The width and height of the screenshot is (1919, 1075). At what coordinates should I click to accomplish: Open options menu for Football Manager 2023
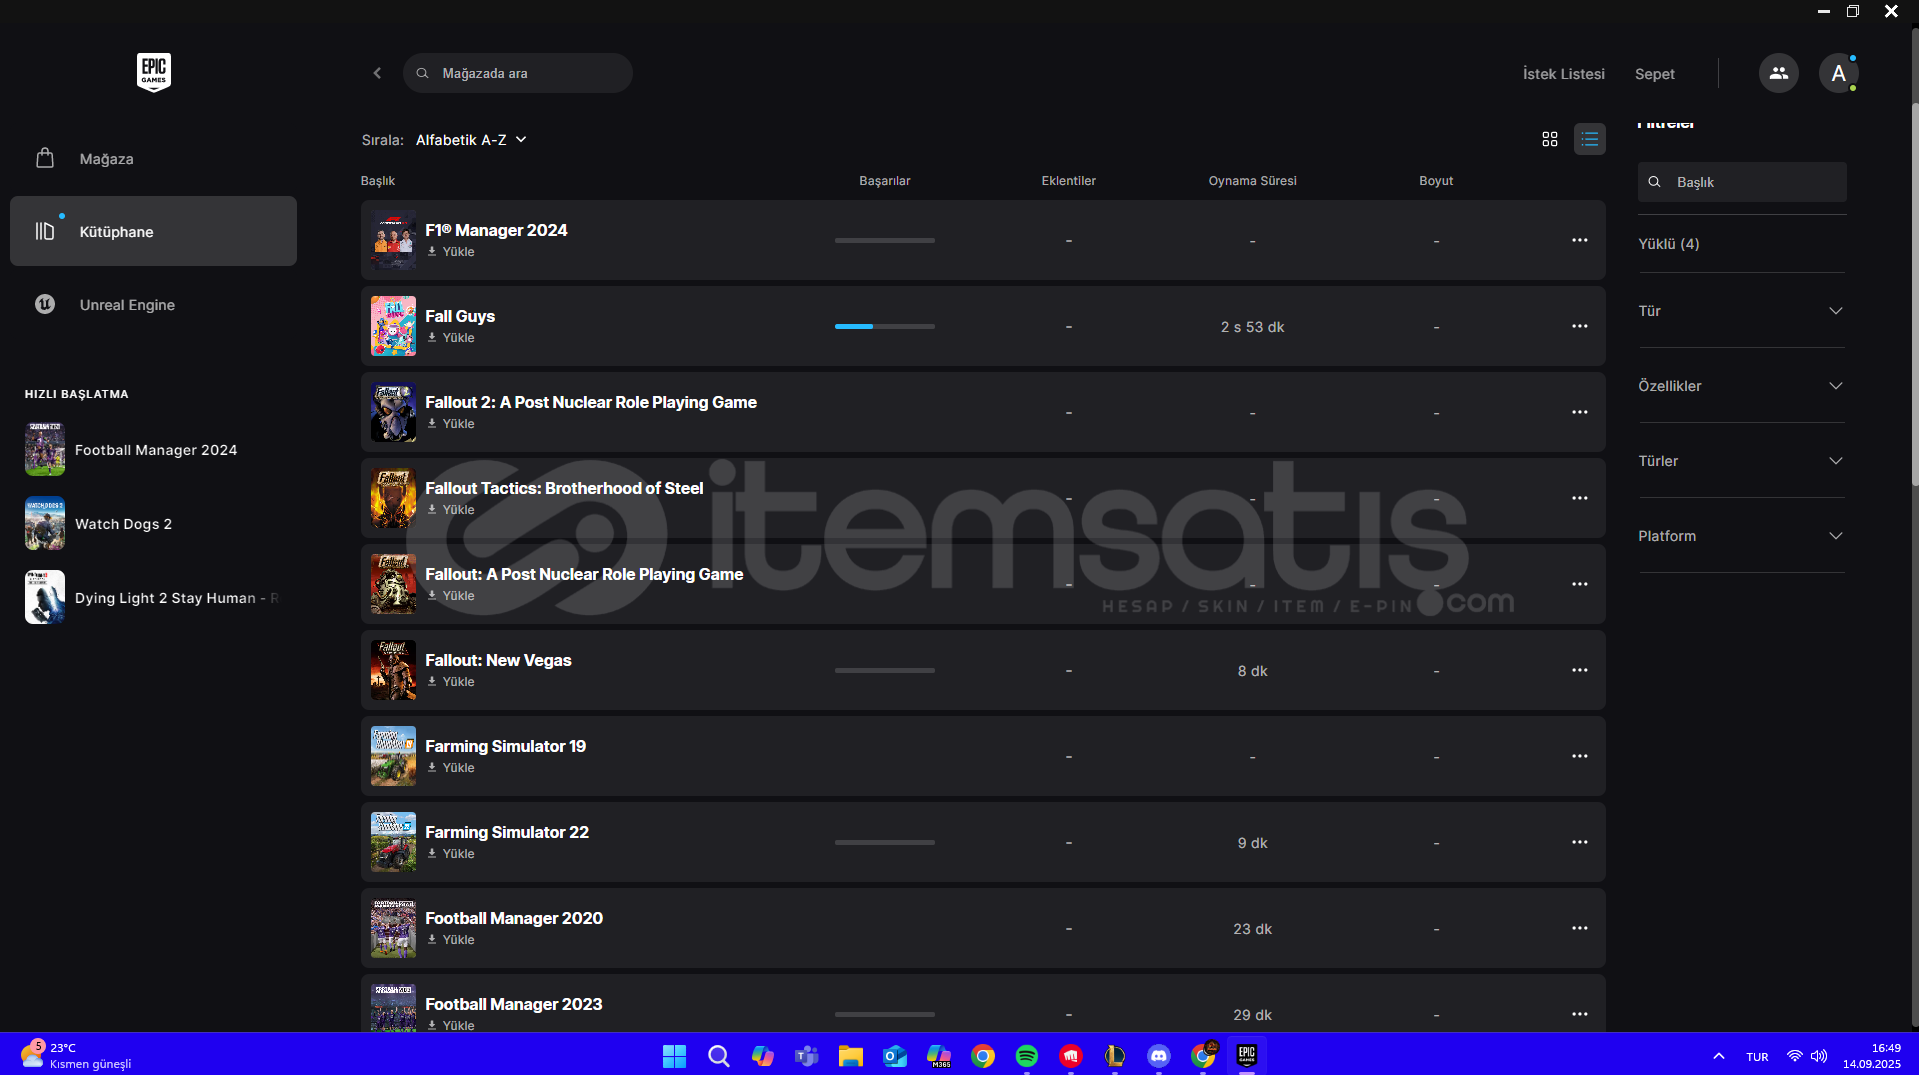pos(1579,1014)
